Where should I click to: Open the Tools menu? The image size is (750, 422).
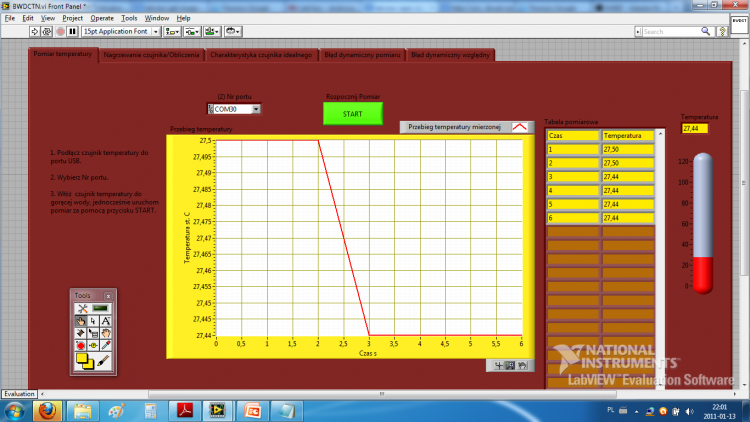point(129,18)
